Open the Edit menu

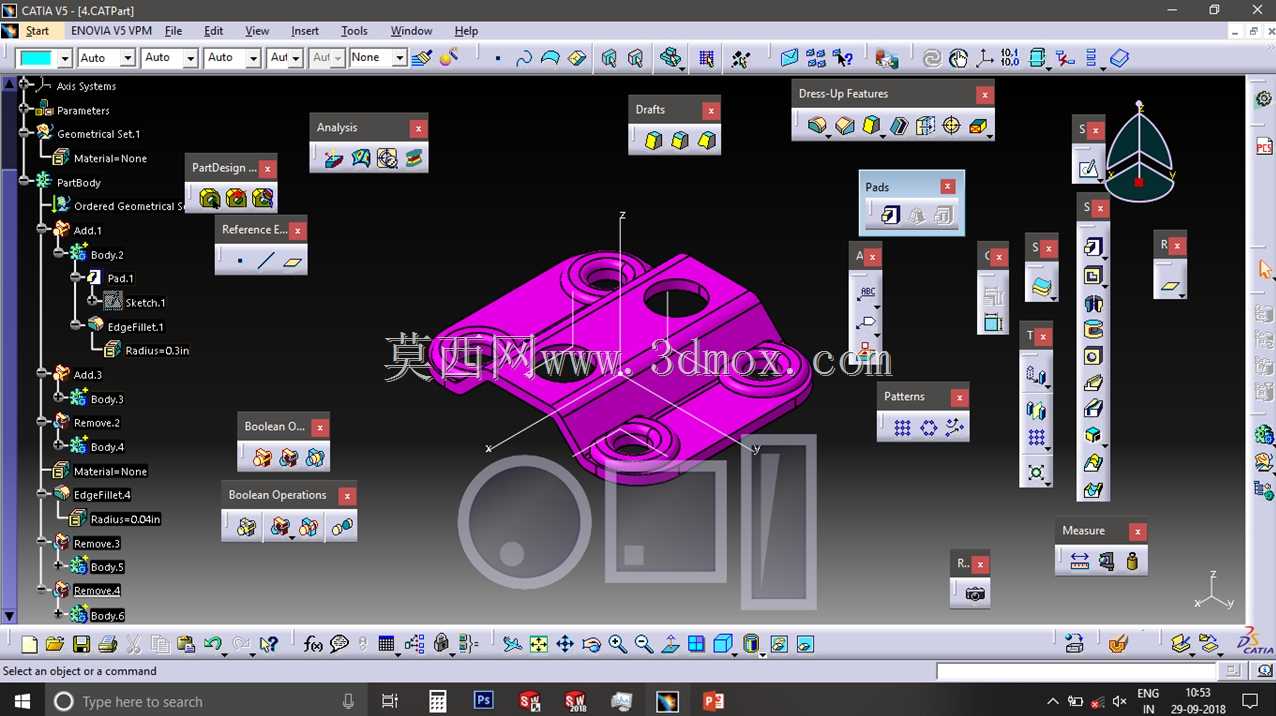click(x=214, y=31)
